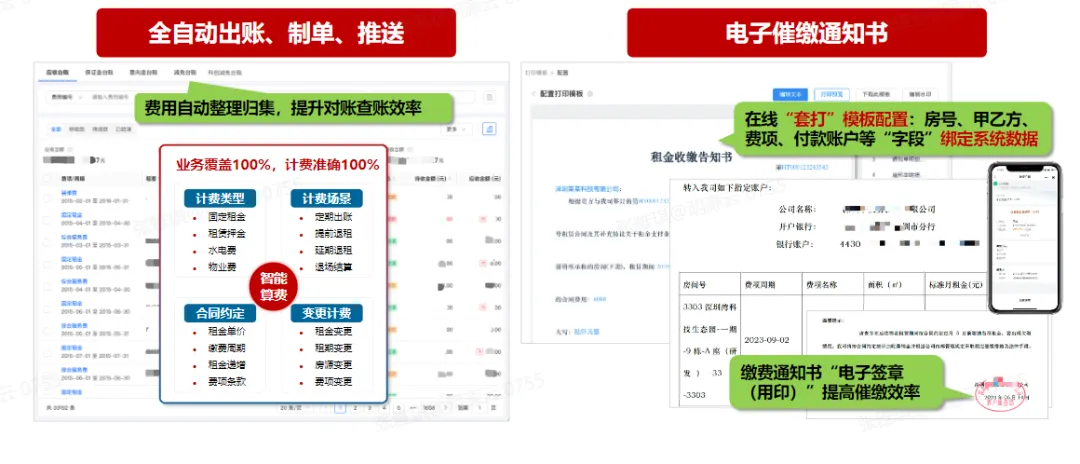This screenshot has height=464, width=1080.
Task: Click the 2023-09-02 fee period cell
Action: 767,339
